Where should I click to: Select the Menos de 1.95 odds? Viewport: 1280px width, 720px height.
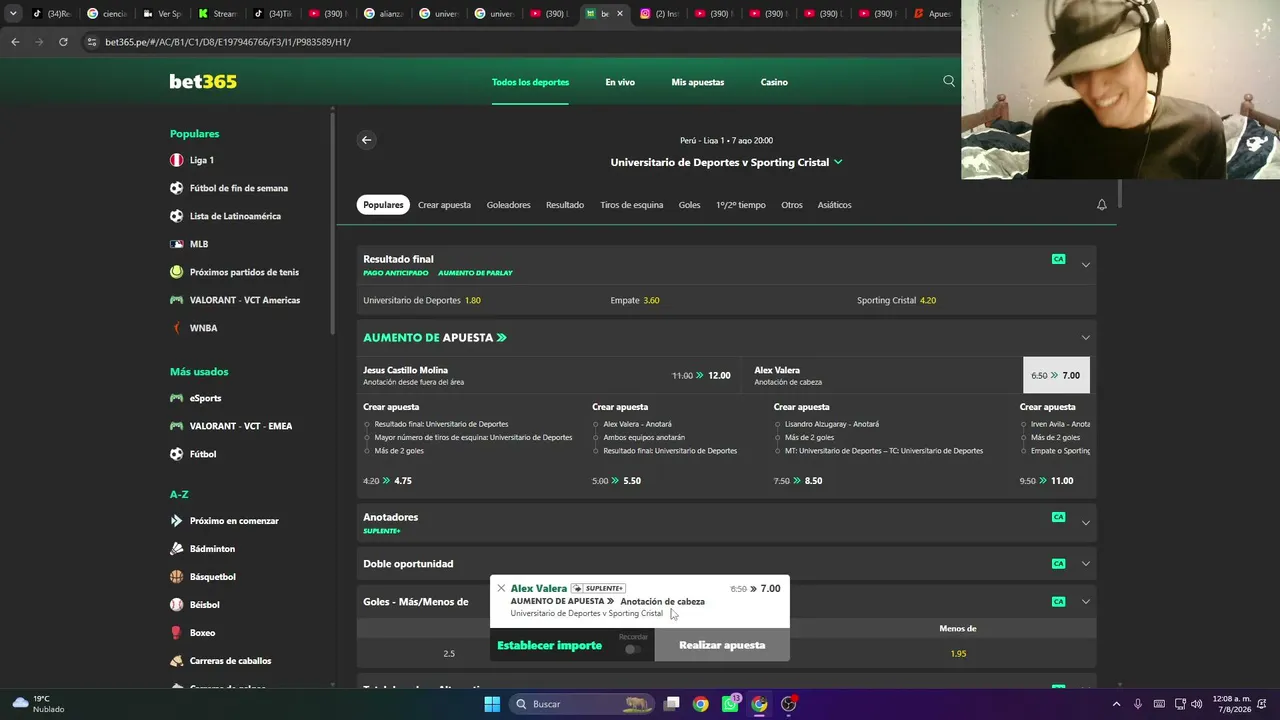(x=958, y=654)
